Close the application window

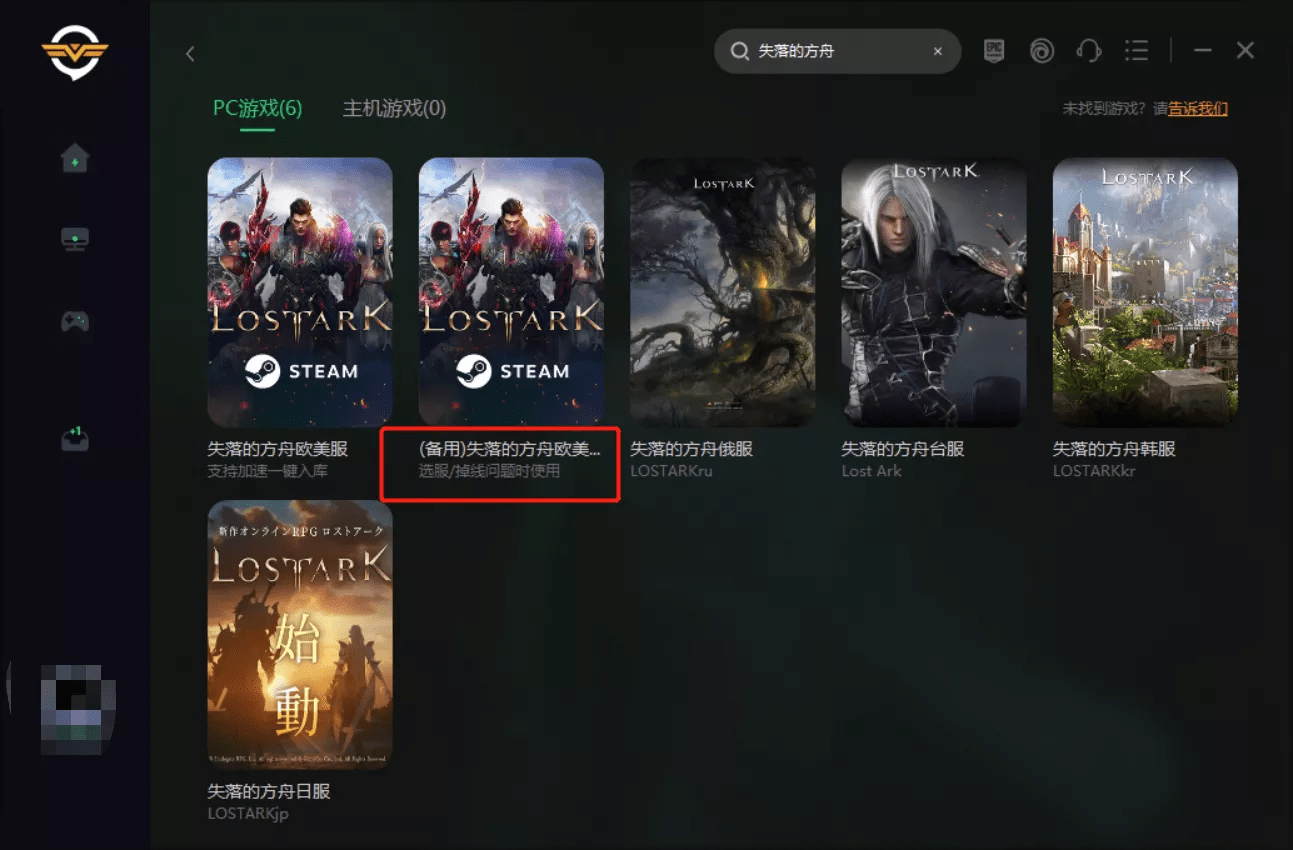pyautogui.click(x=1245, y=50)
